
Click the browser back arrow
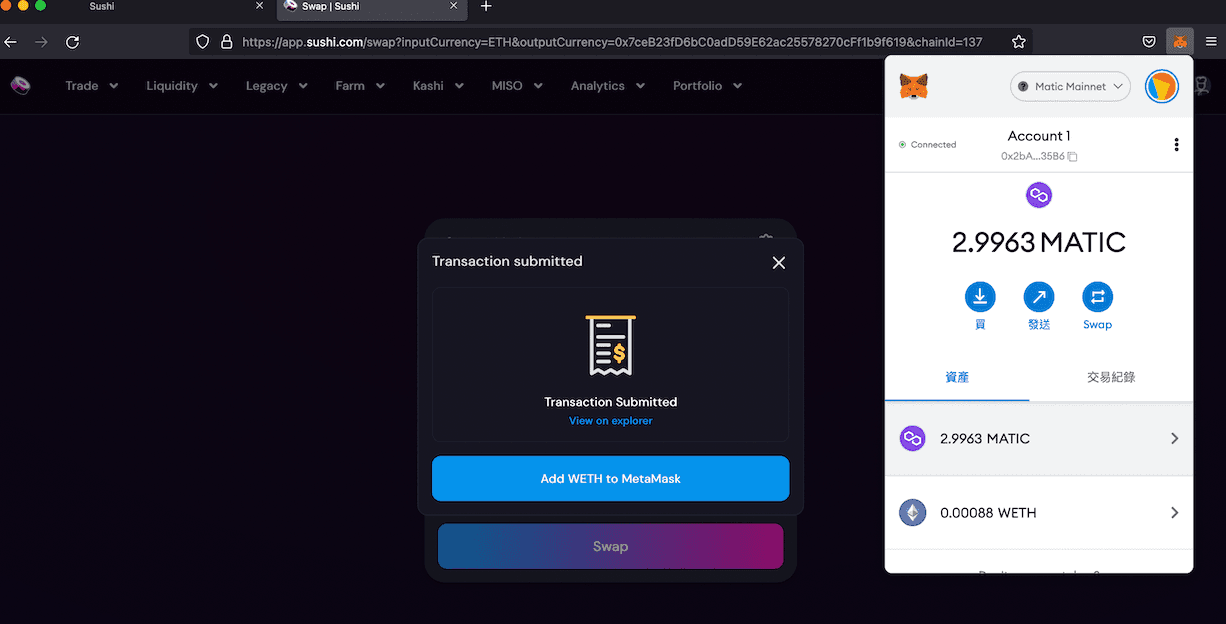pyautogui.click(x=11, y=42)
